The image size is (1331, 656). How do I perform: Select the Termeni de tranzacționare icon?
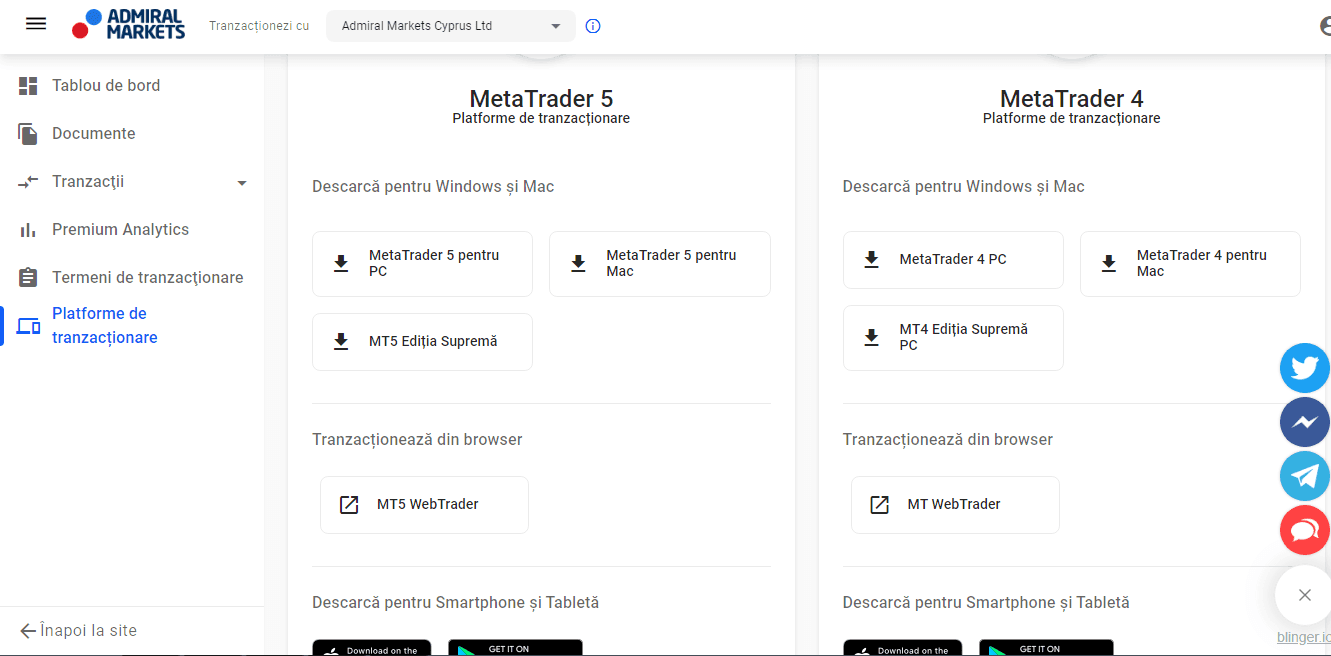[28, 277]
